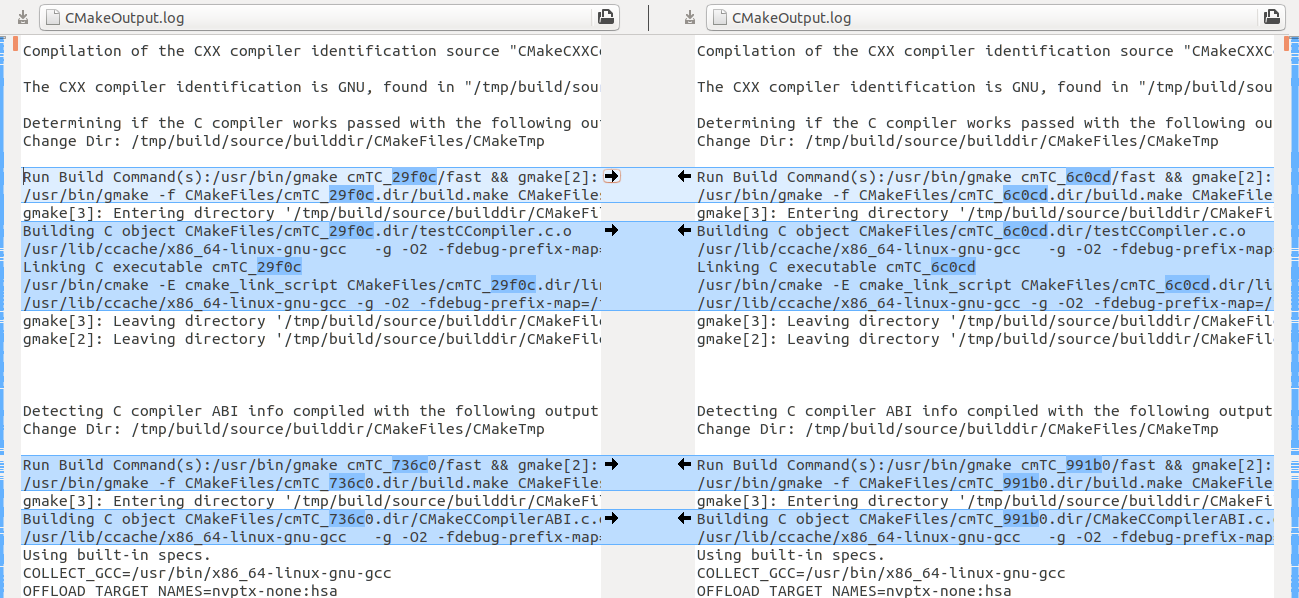The width and height of the screenshot is (1299, 598).
Task: Push cmTC_736c0 Run Build Command chunk right
Action: [x=612, y=464]
